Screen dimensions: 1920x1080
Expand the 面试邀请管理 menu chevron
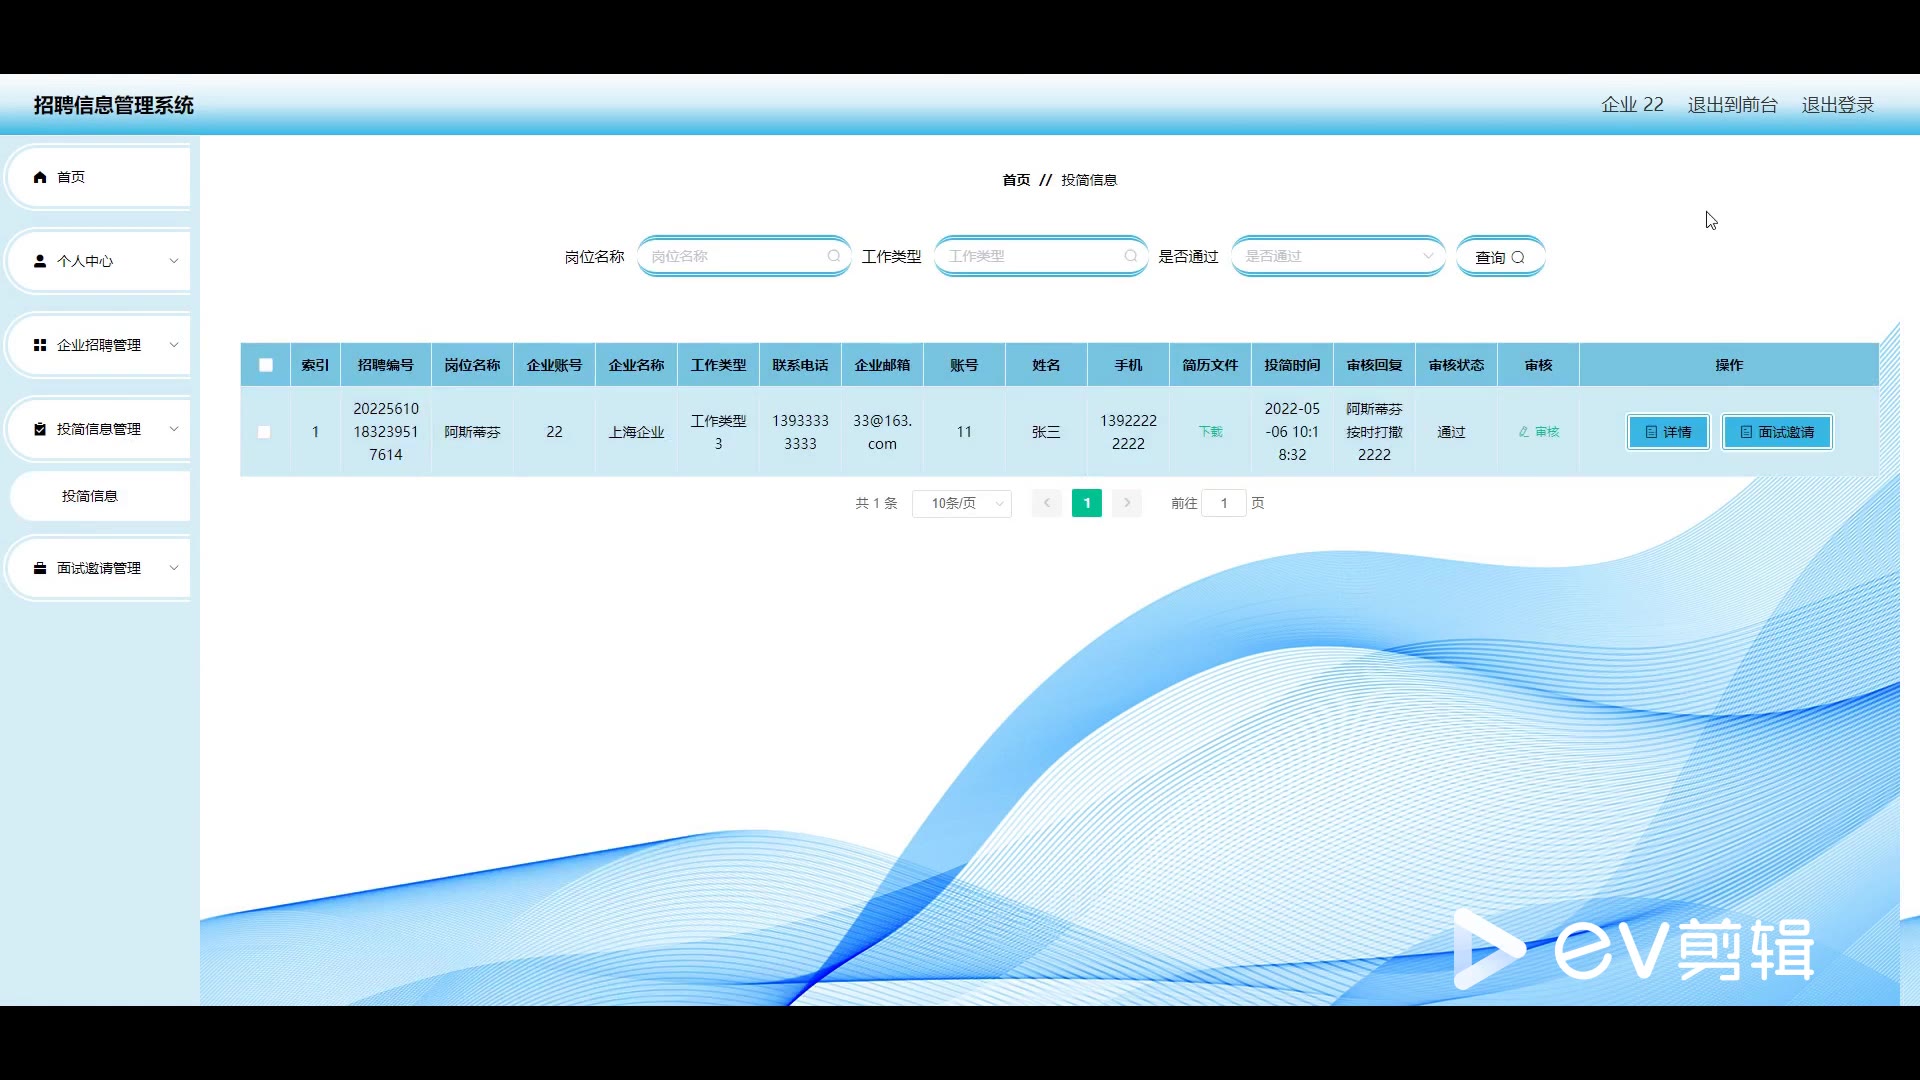[173, 568]
